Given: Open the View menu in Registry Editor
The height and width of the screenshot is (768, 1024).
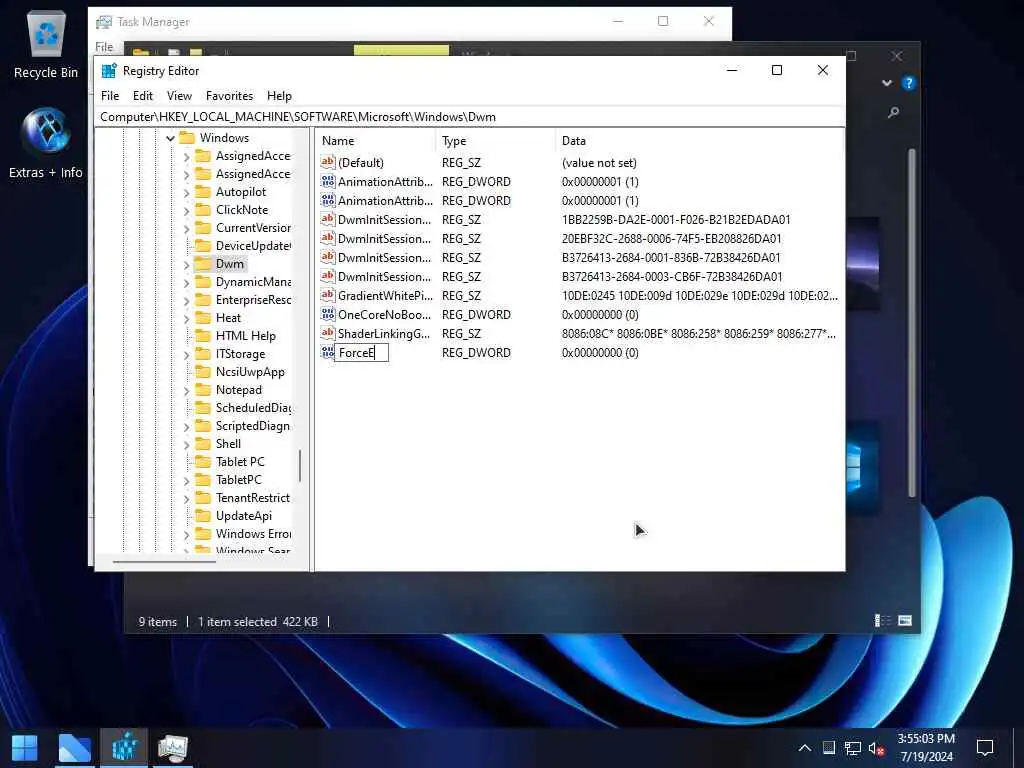Looking at the screenshot, I should point(179,96).
